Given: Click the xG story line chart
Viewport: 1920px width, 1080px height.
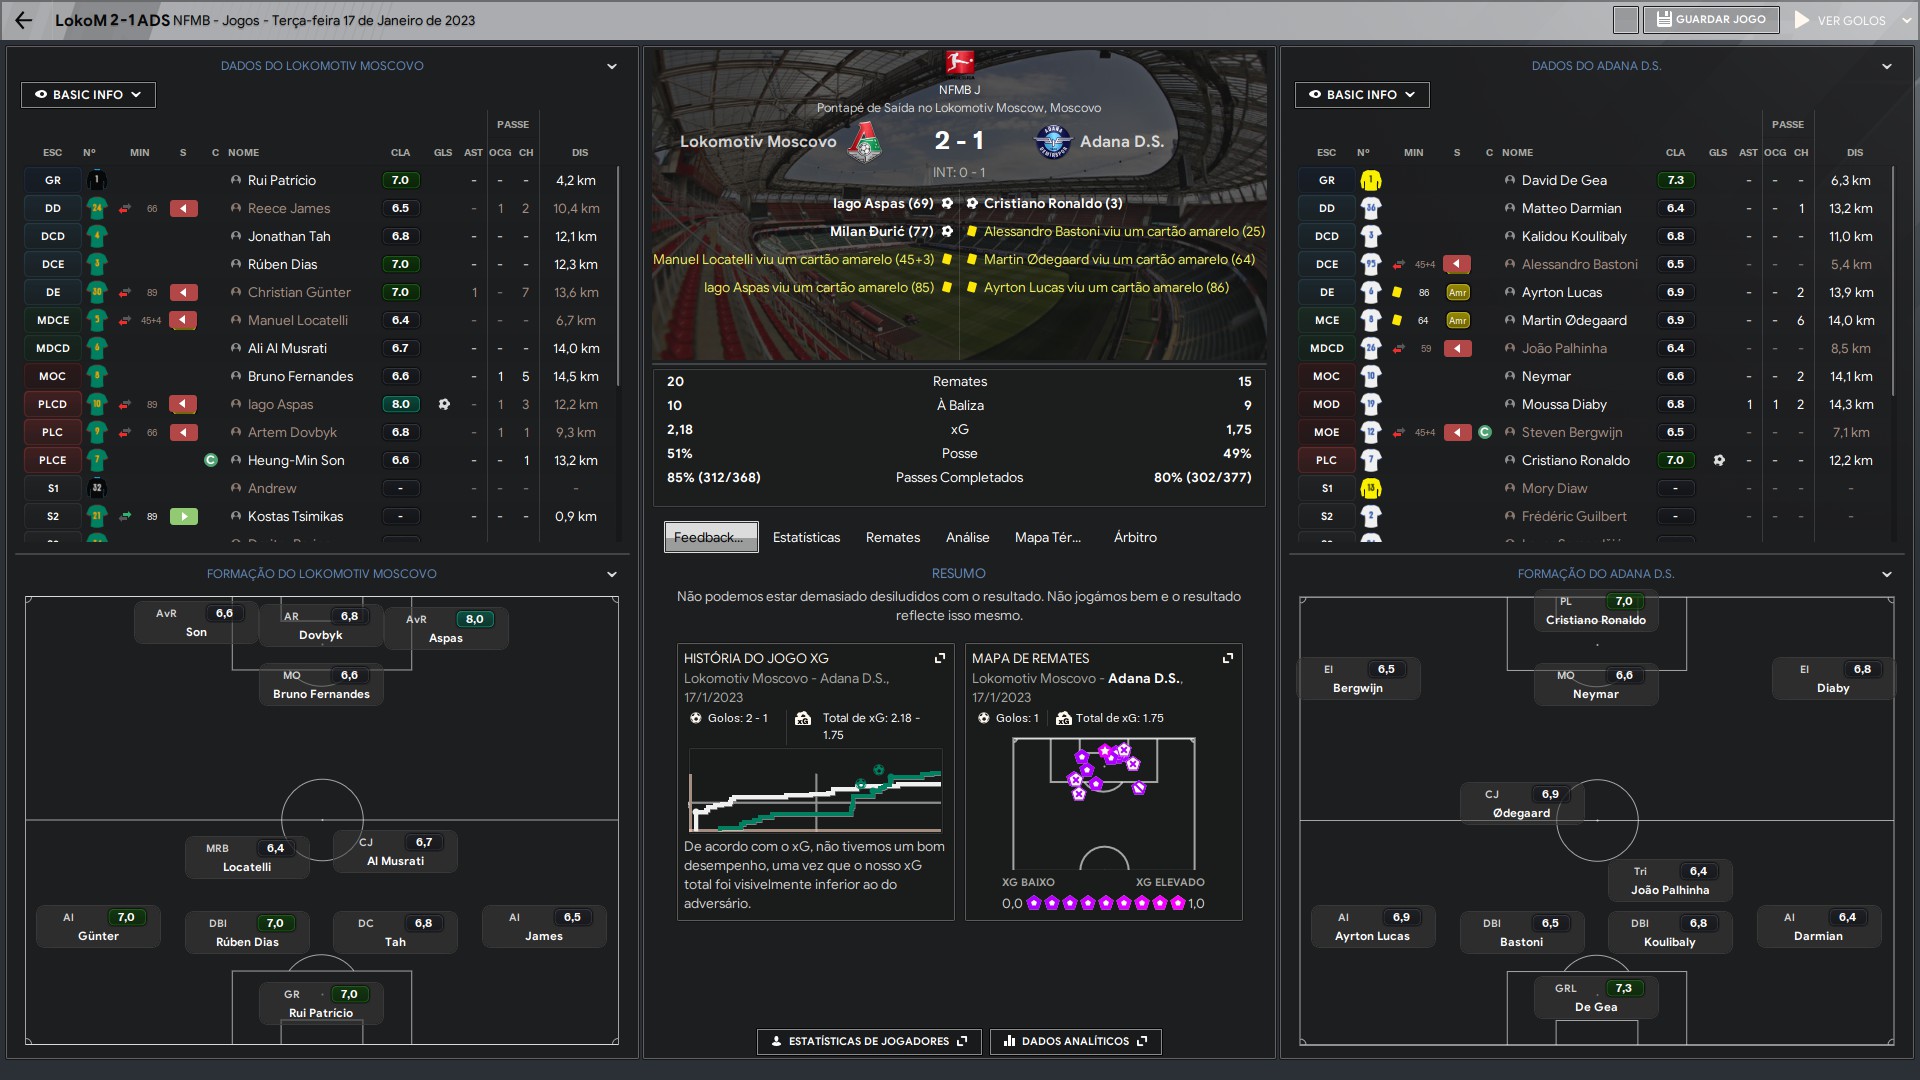Looking at the screenshot, I should [x=815, y=790].
